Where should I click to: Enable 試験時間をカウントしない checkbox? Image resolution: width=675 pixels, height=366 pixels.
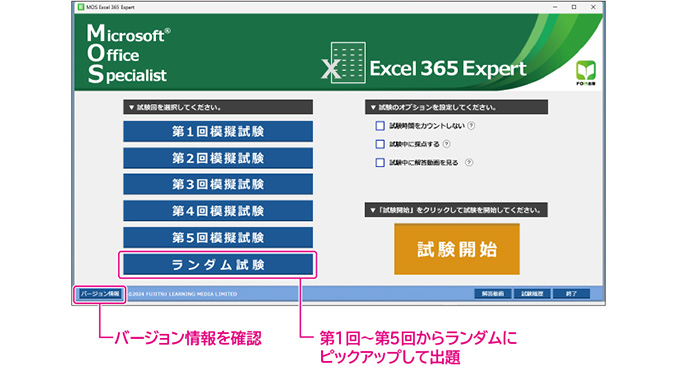click(x=380, y=126)
